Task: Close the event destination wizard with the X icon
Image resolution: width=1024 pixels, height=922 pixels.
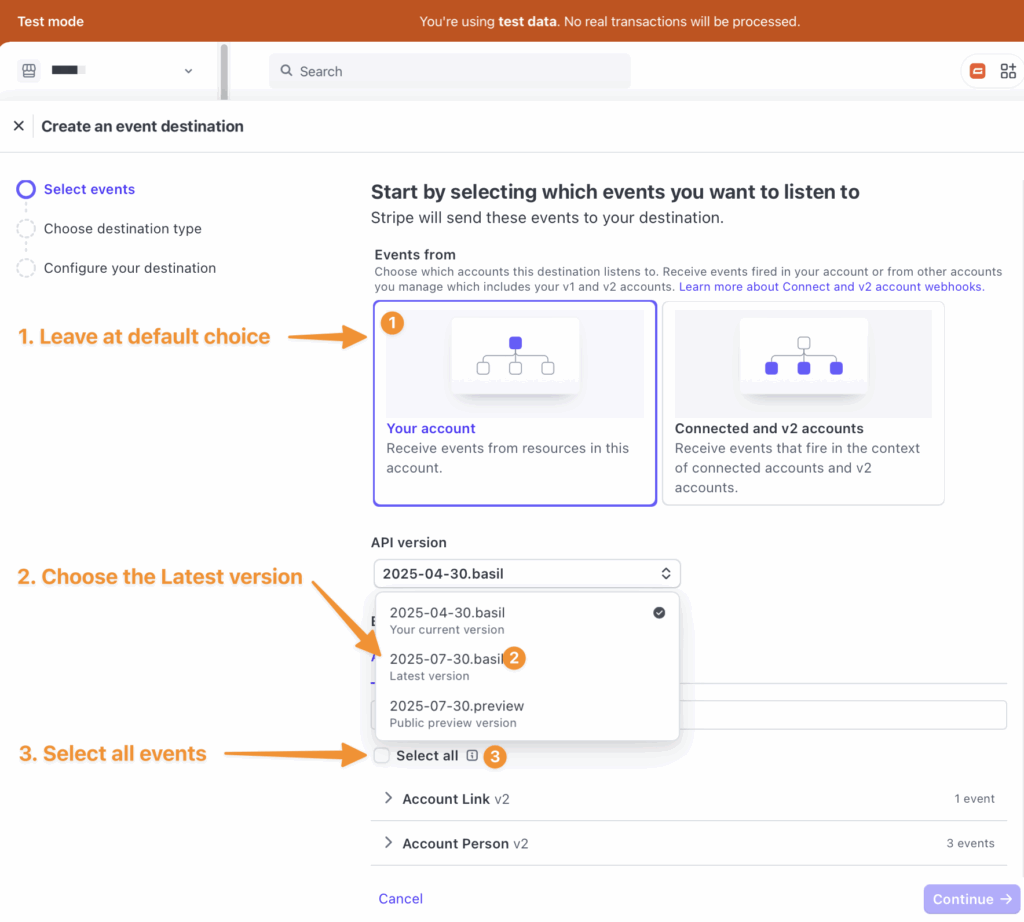Action: 18,125
